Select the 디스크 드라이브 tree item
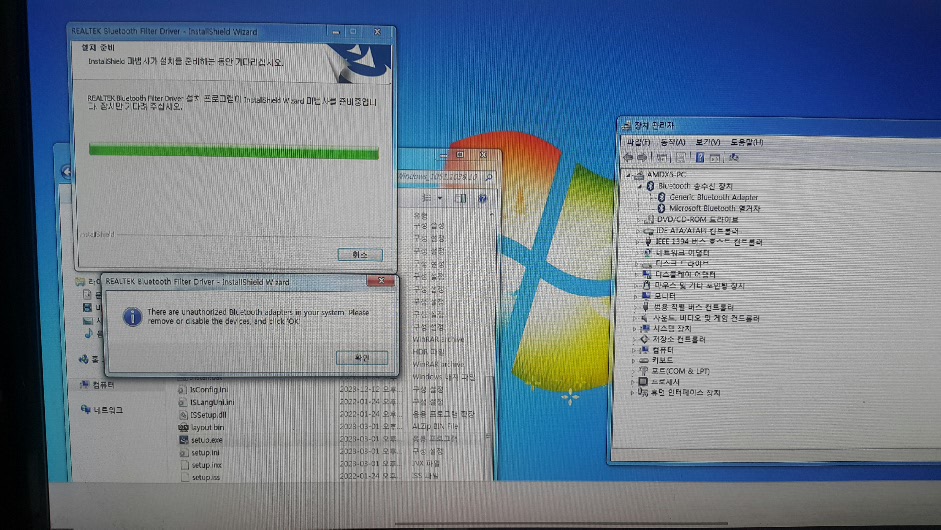This screenshot has height=530, width=941. [x=682, y=263]
